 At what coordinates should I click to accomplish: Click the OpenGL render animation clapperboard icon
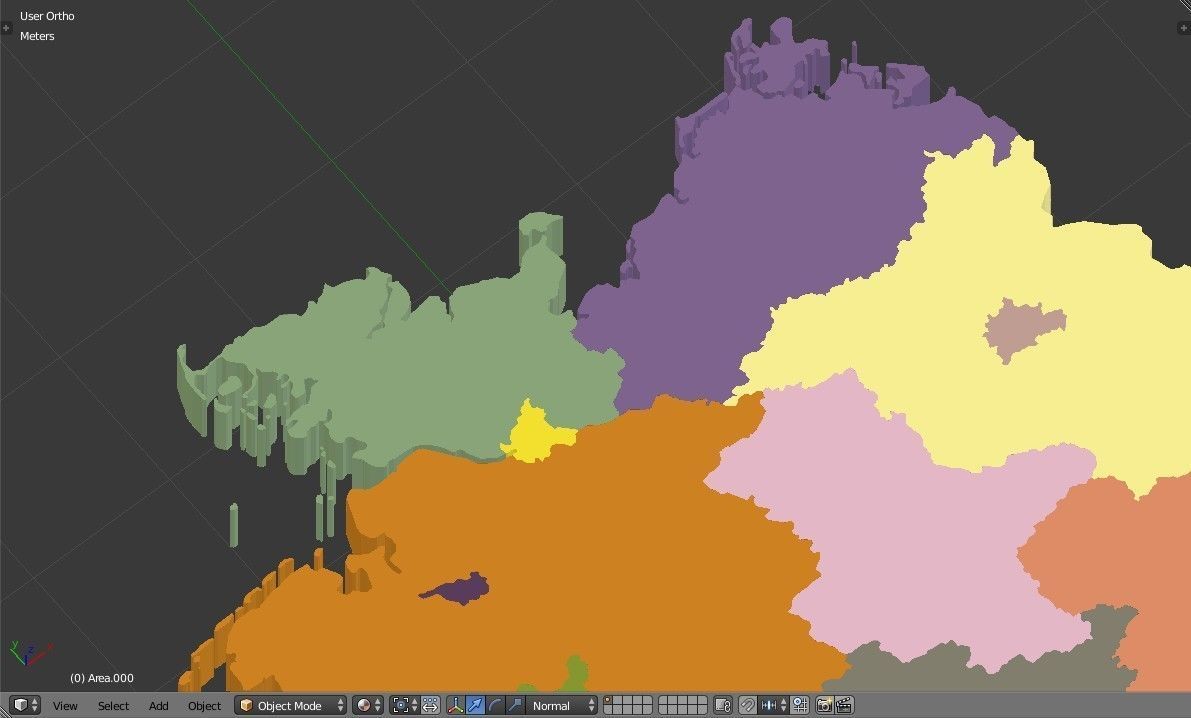[x=841, y=706]
